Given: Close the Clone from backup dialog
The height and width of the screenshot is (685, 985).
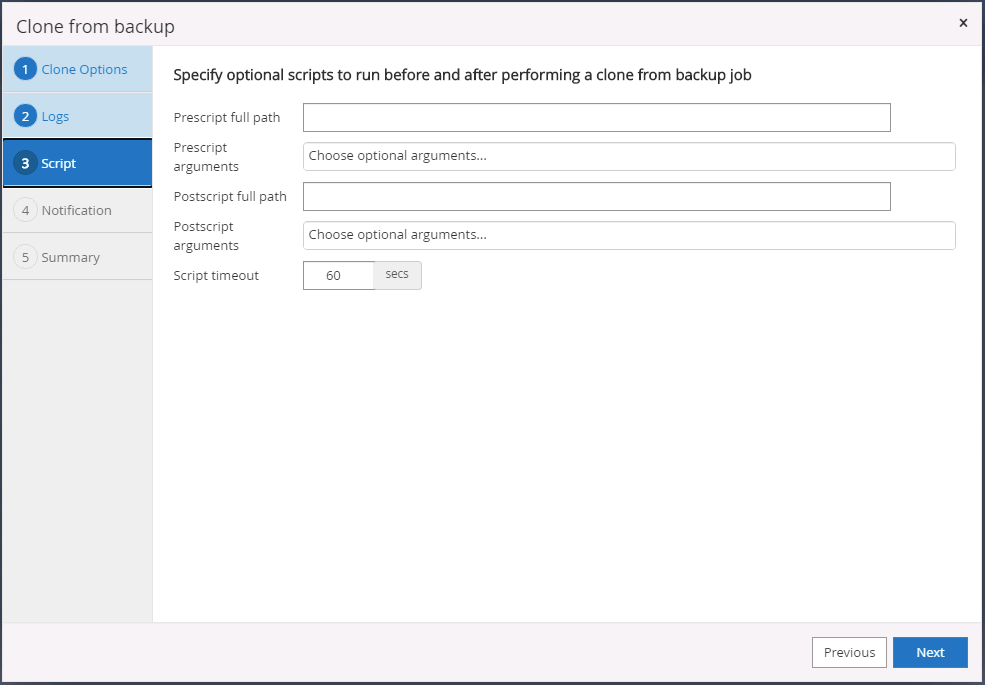Looking at the screenshot, I should (963, 23).
